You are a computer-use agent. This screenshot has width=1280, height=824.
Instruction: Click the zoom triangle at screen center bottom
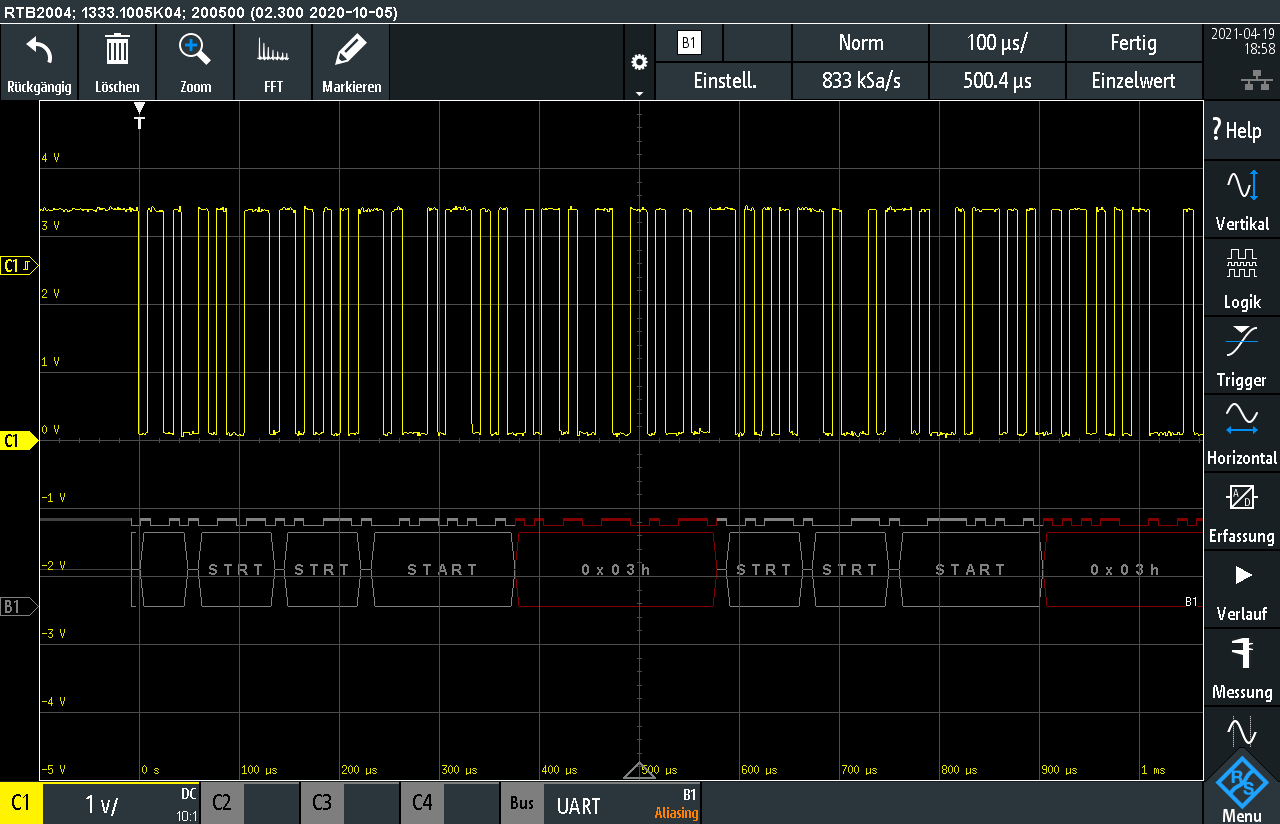pyautogui.click(x=639, y=770)
